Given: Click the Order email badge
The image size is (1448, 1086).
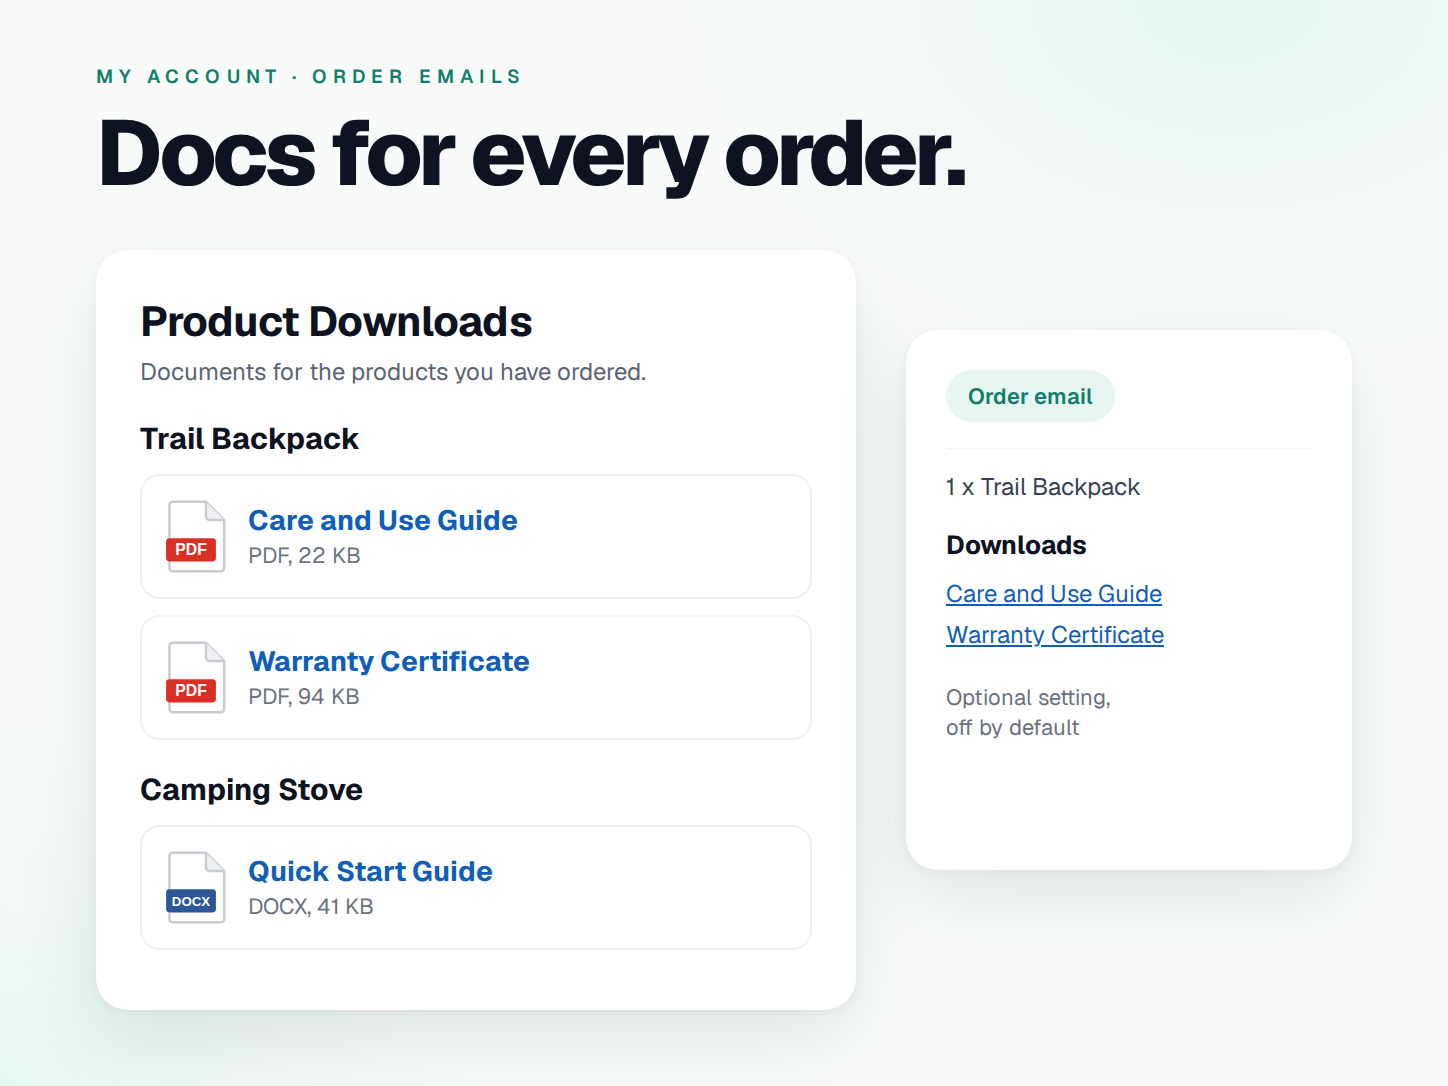Looking at the screenshot, I should point(1030,396).
